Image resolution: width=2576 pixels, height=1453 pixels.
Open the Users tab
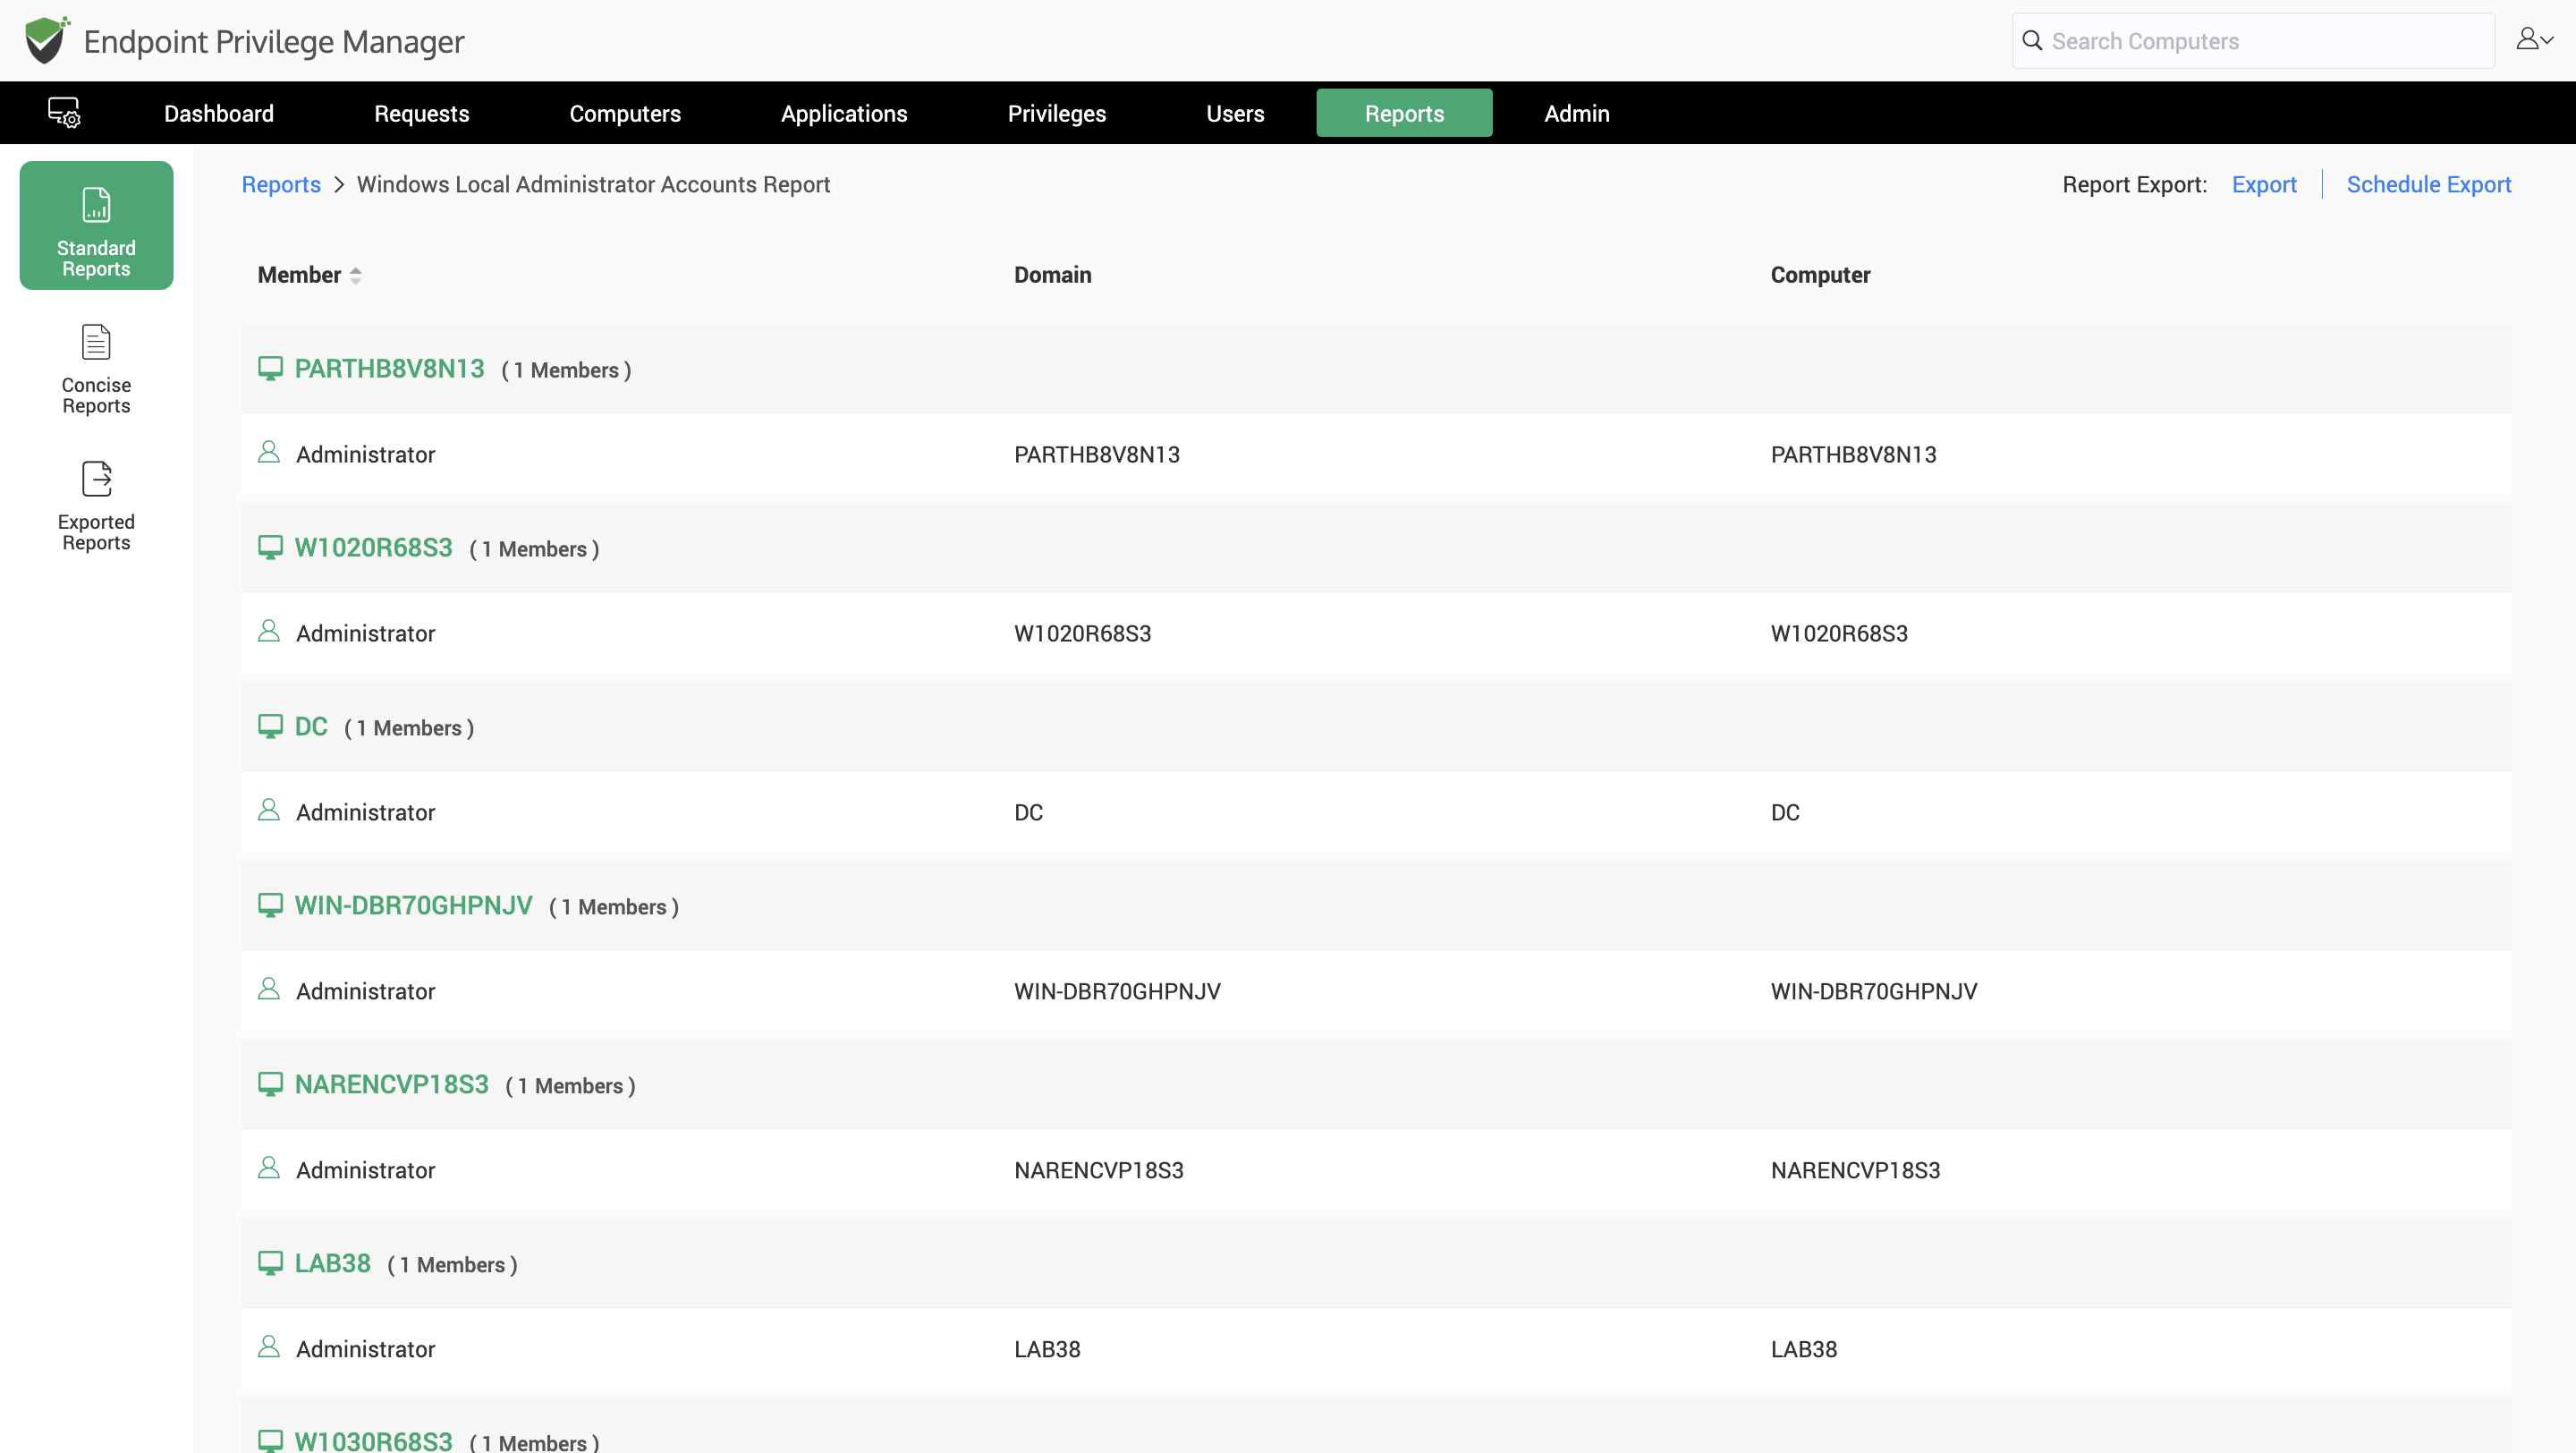click(1235, 113)
